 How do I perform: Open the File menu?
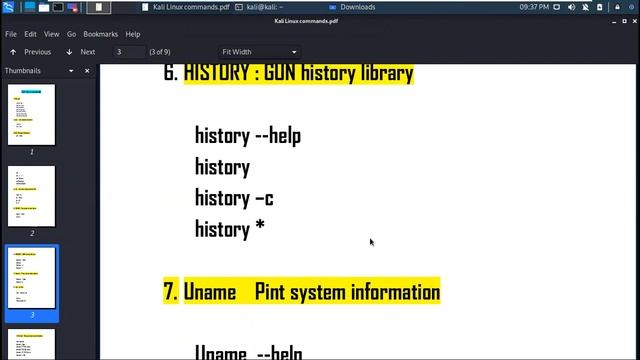pos(11,34)
